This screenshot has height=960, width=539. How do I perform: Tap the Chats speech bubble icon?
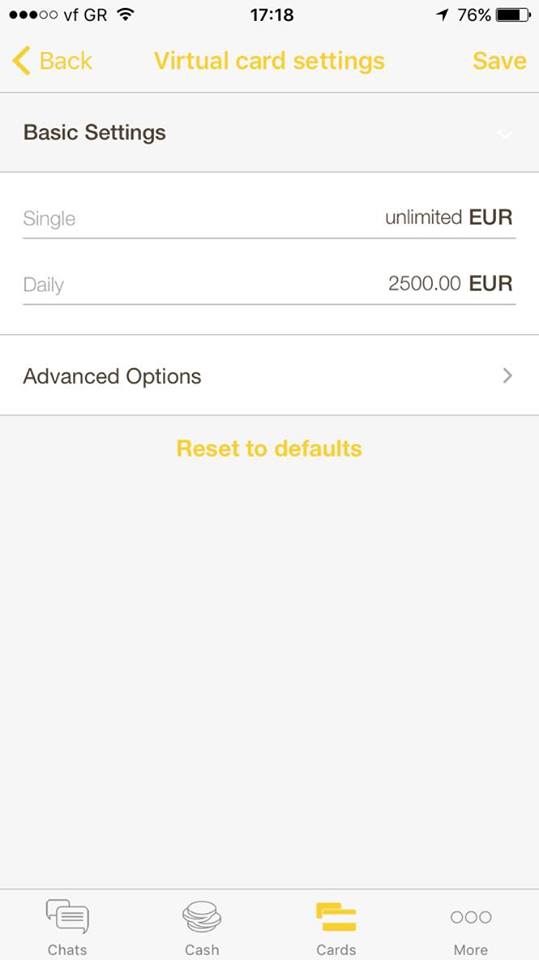pyautogui.click(x=67, y=916)
